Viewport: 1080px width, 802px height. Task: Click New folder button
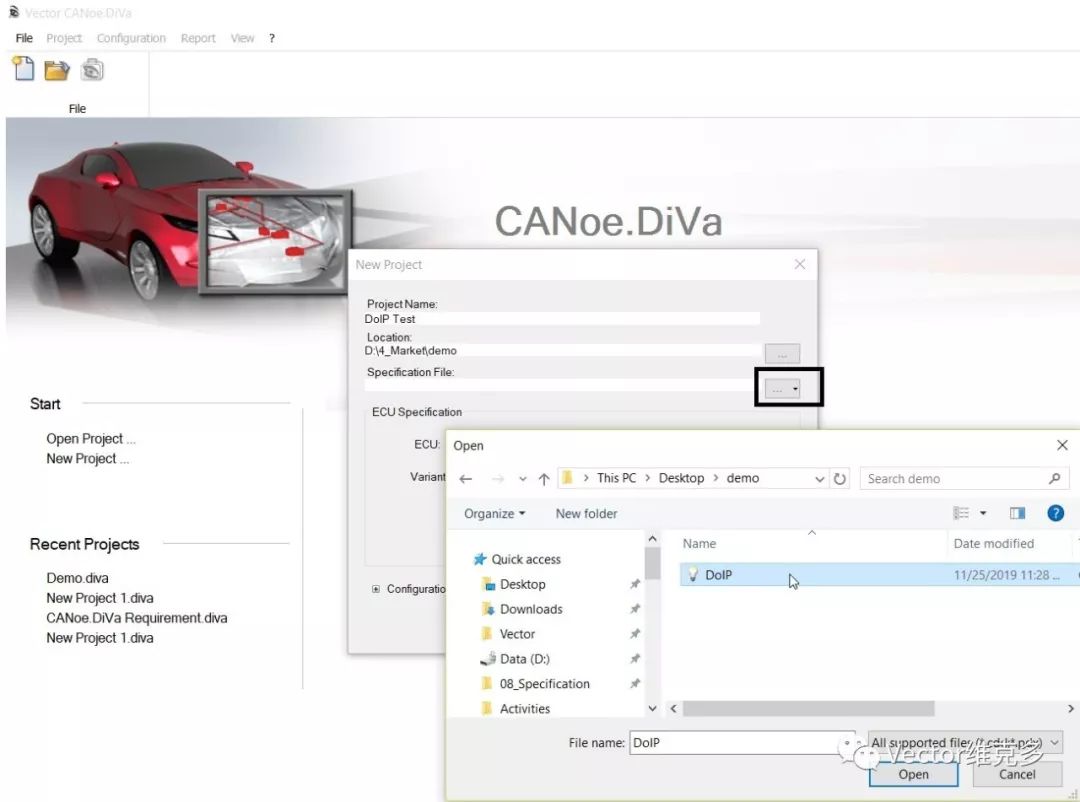pyautogui.click(x=586, y=514)
